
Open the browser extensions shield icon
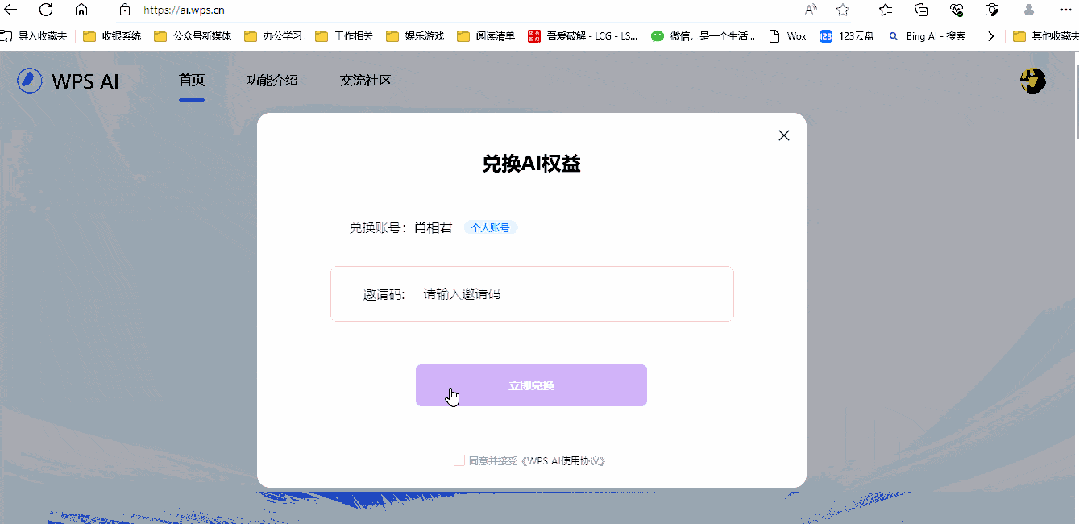click(x=992, y=10)
